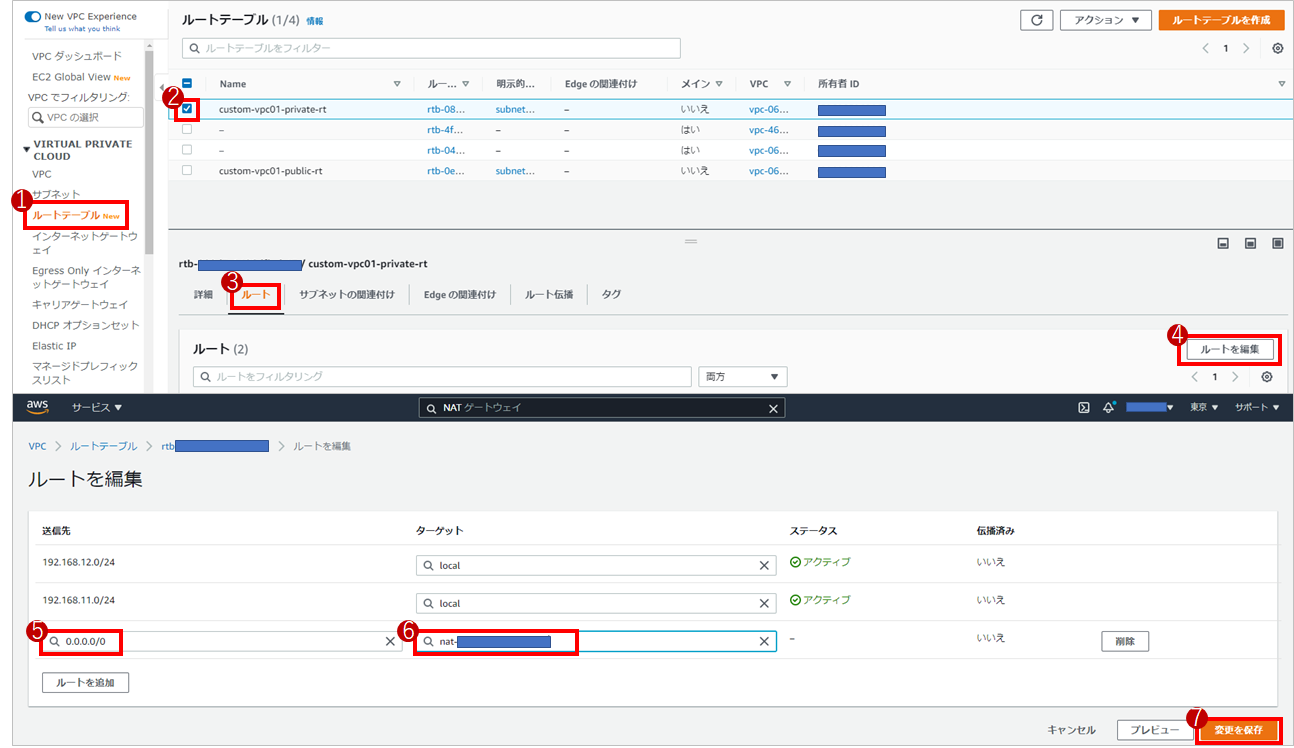Toggle New VPC Experience switch
This screenshot has width=1294, height=748.
(x=32, y=17)
